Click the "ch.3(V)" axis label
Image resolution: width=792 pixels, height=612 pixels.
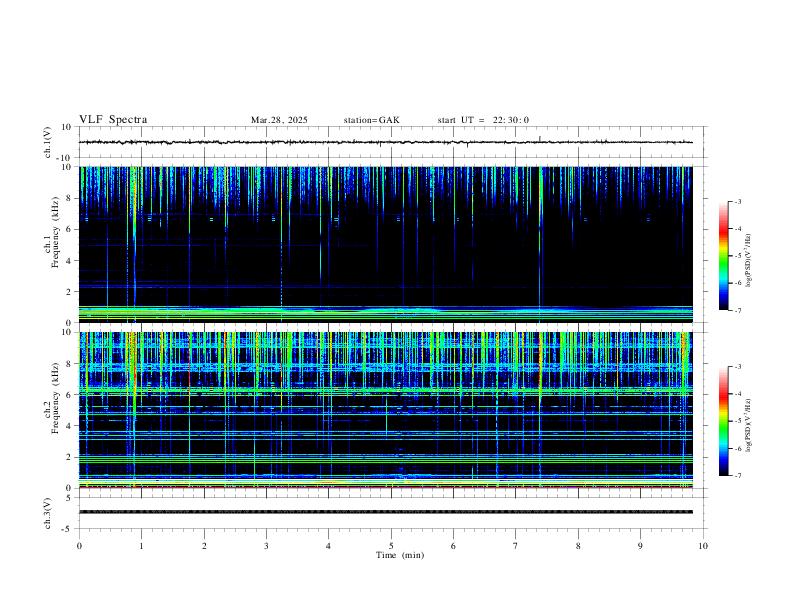48,514
